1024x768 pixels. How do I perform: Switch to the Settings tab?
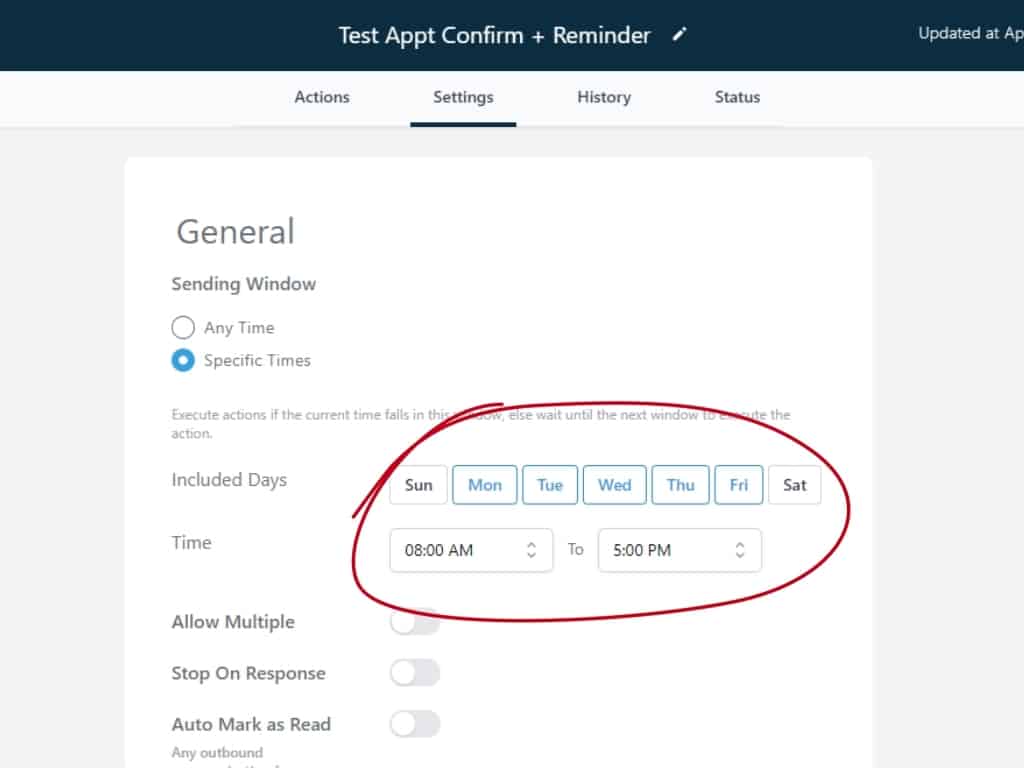(463, 97)
